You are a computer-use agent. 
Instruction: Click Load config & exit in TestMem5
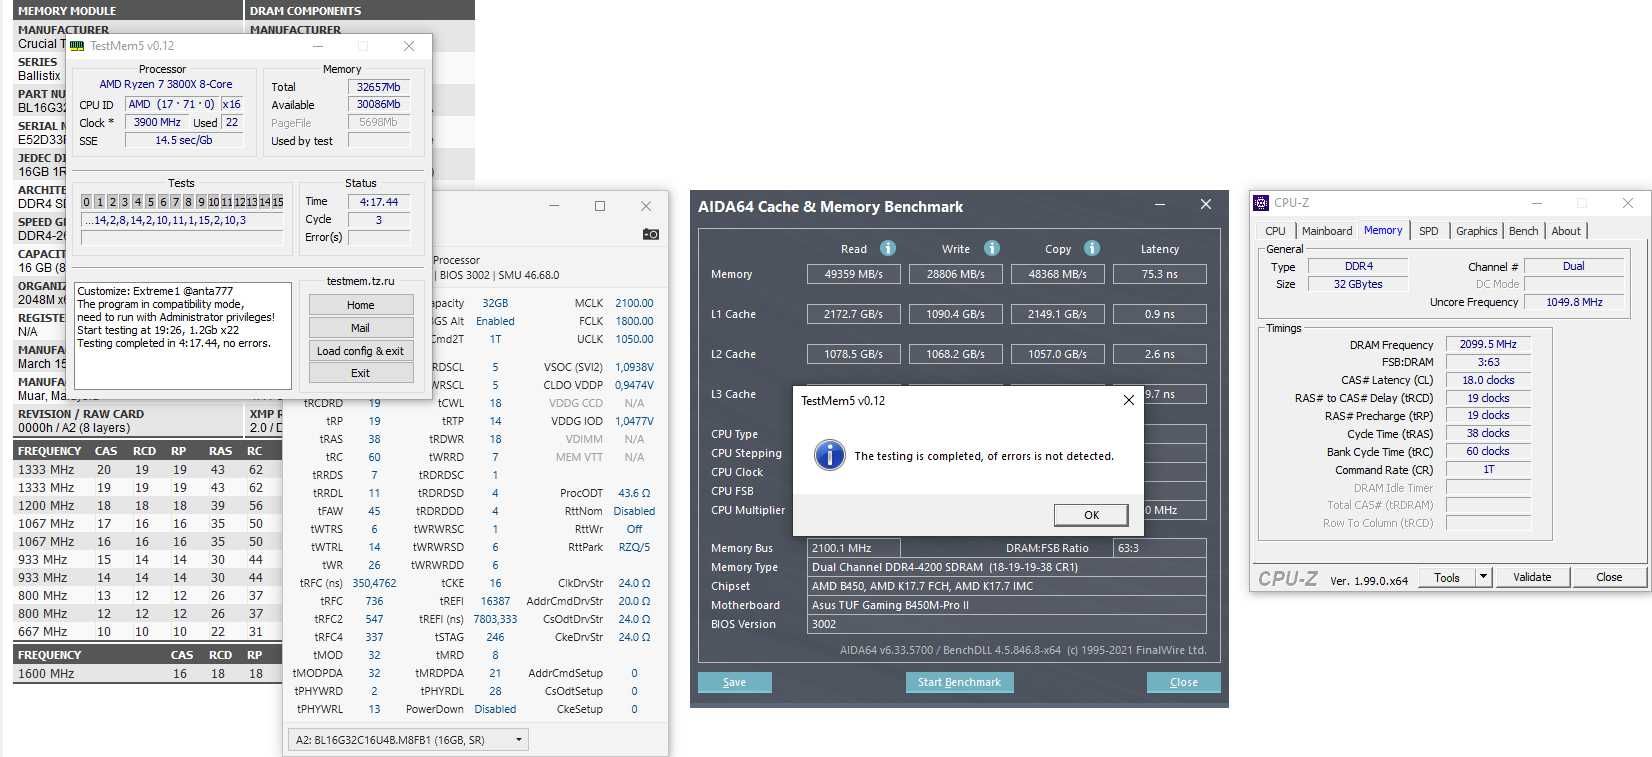(x=360, y=351)
